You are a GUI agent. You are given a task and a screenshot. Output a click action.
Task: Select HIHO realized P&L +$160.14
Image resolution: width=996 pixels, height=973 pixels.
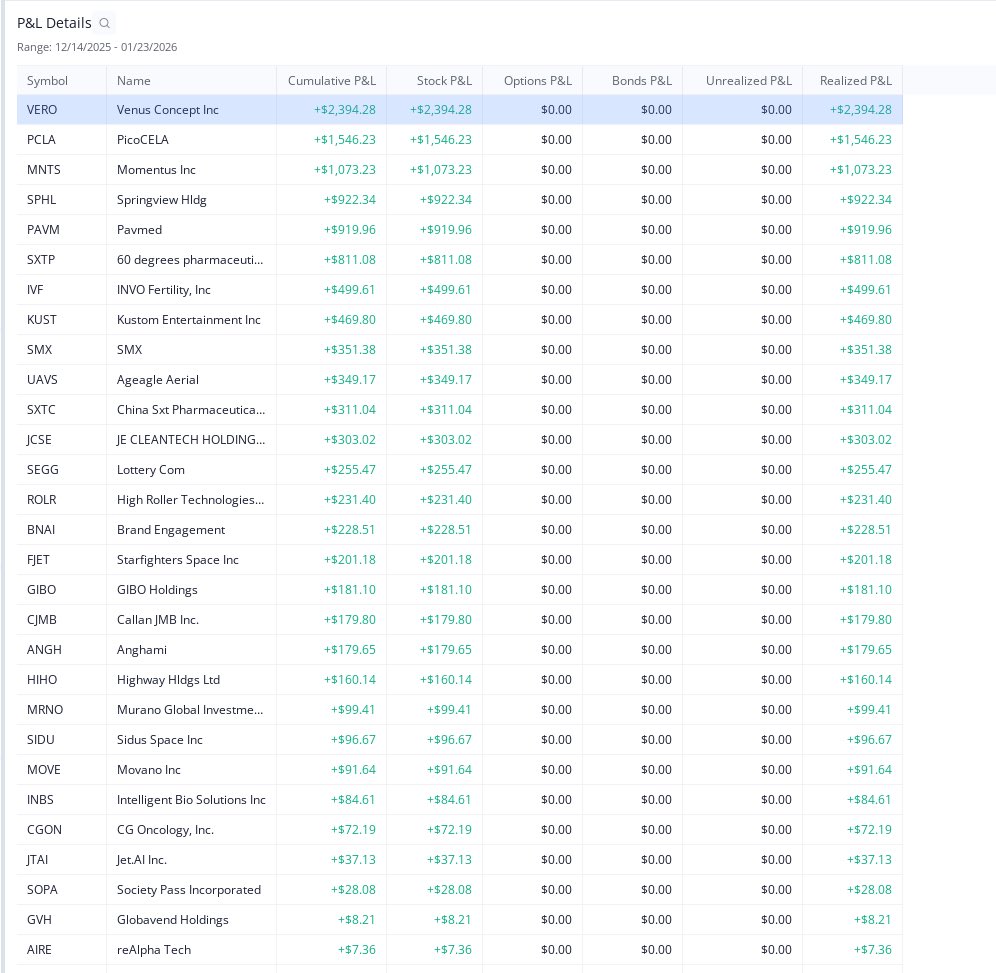point(865,680)
